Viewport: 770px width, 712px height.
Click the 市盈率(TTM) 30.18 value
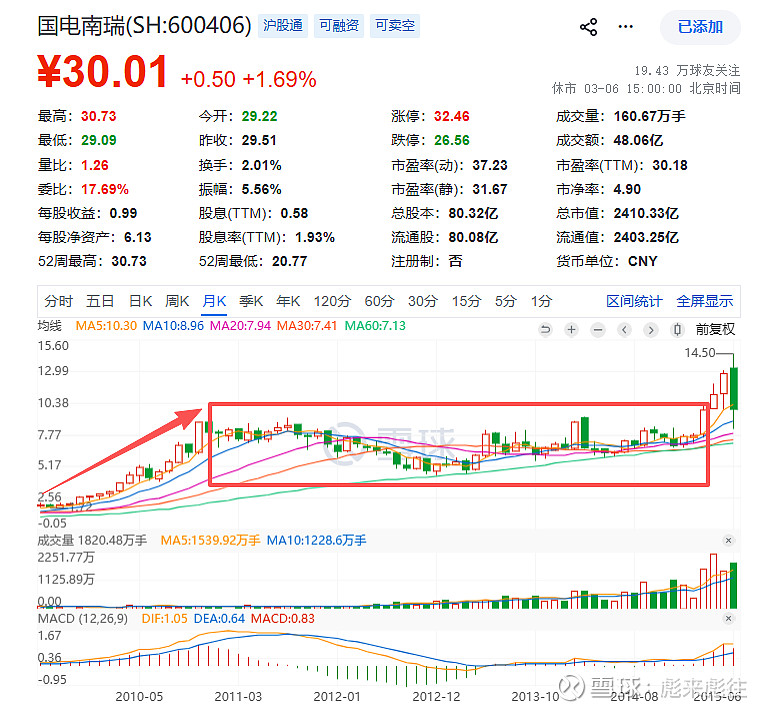[x=670, y=165]
